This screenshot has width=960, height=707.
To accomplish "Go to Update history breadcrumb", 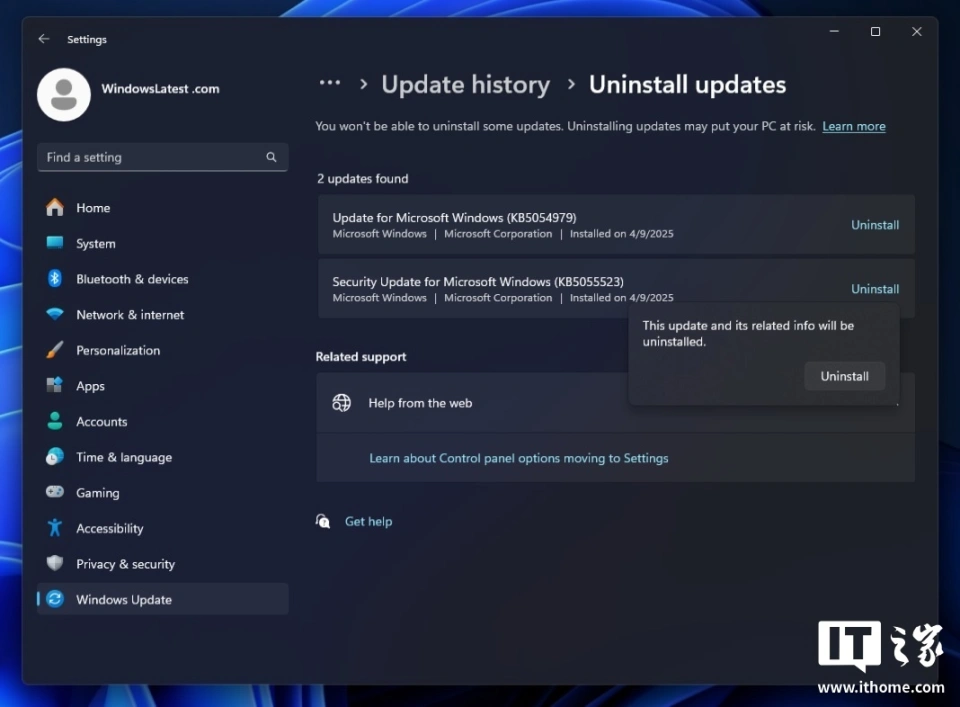I will [465, 85].
